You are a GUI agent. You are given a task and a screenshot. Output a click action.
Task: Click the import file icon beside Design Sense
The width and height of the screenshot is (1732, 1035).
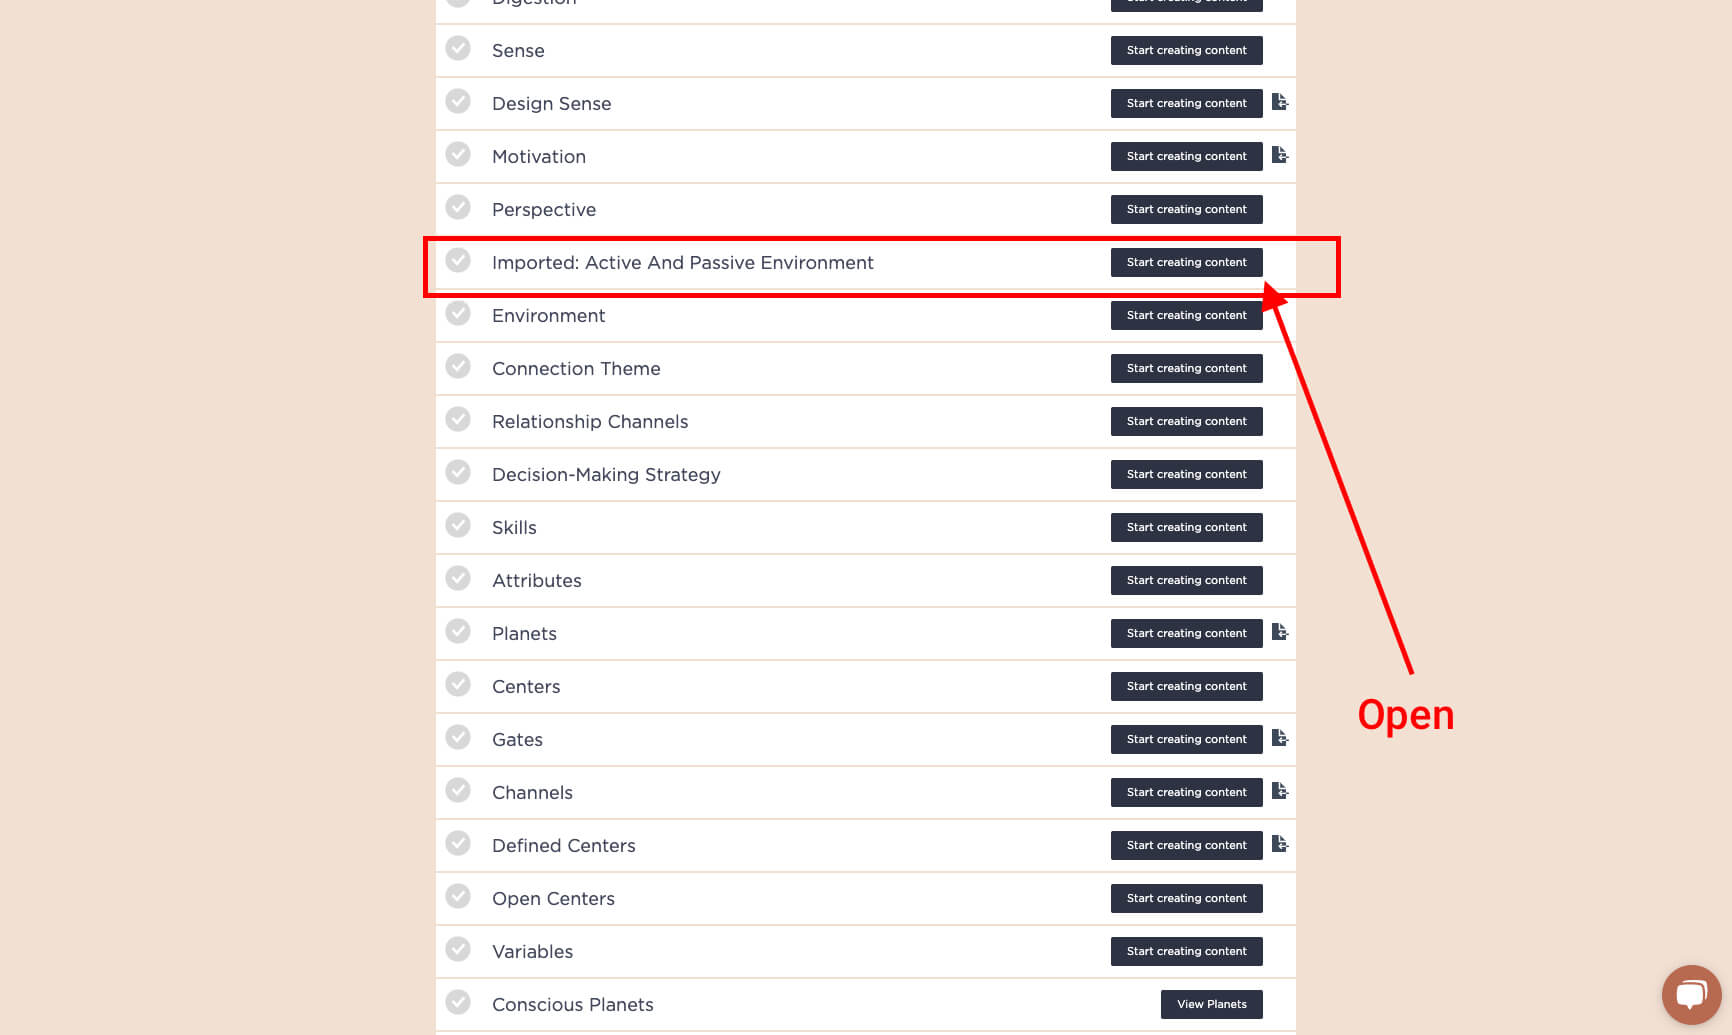tap(1280, 102)
